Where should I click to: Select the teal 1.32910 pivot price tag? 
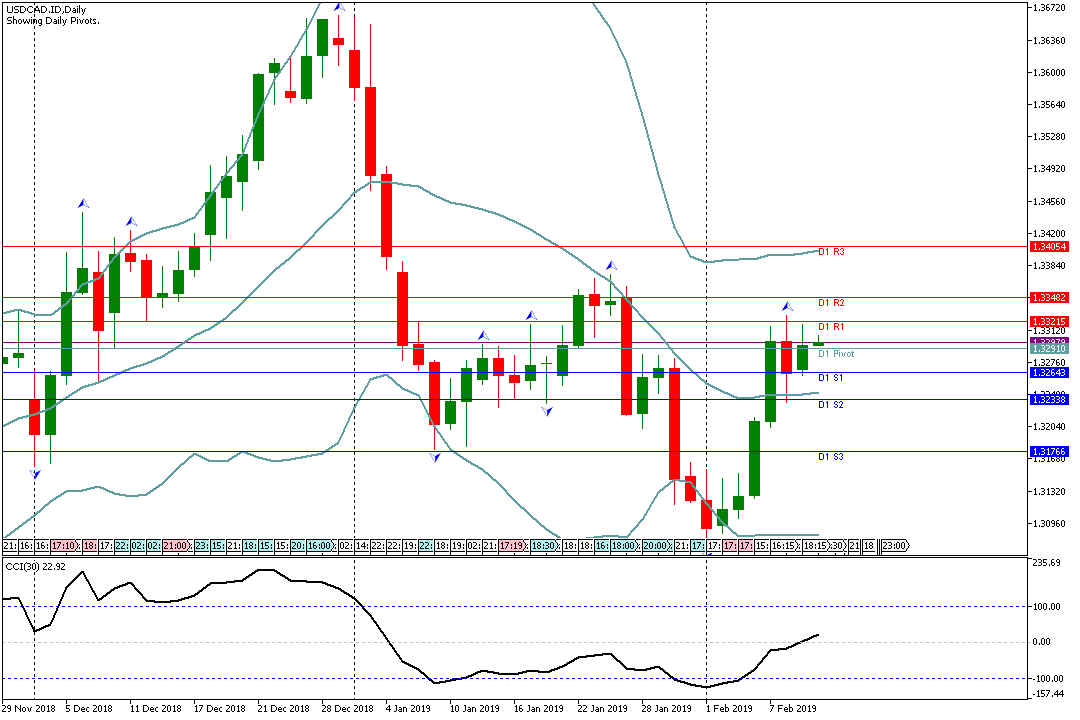(x=1049, y=349)
